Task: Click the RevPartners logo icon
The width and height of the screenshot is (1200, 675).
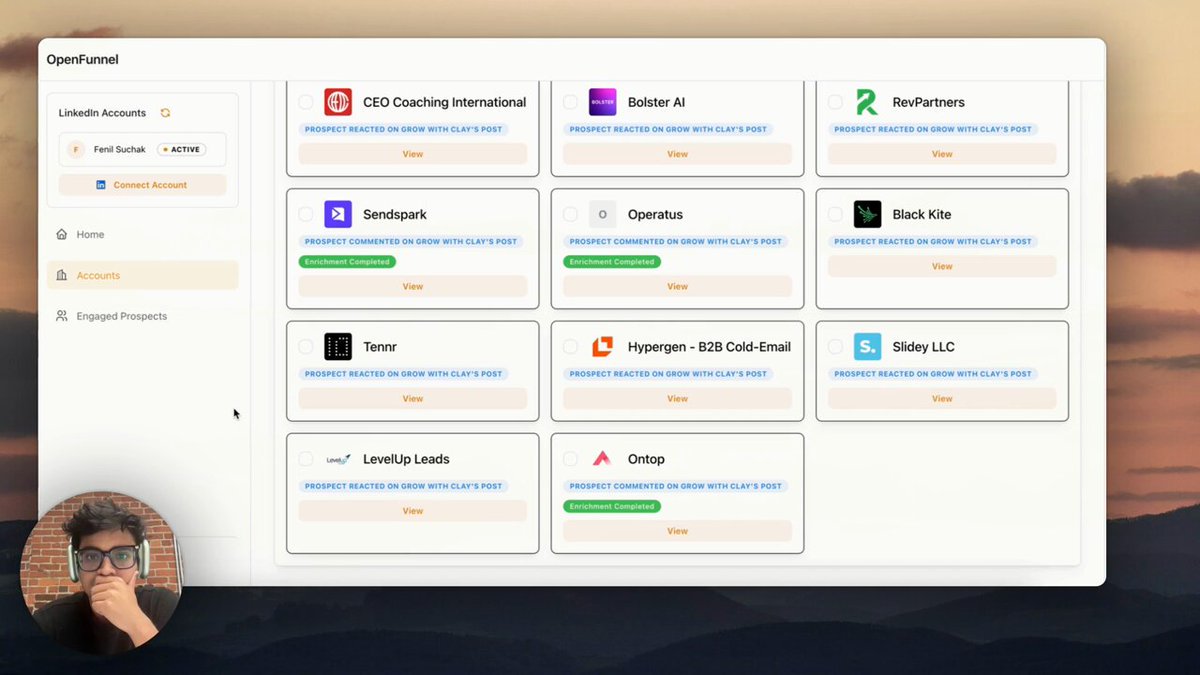Action: [x=867, y=102]
